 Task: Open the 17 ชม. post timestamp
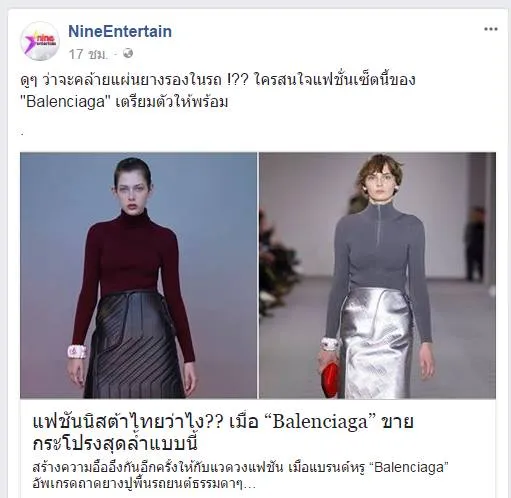88,54
